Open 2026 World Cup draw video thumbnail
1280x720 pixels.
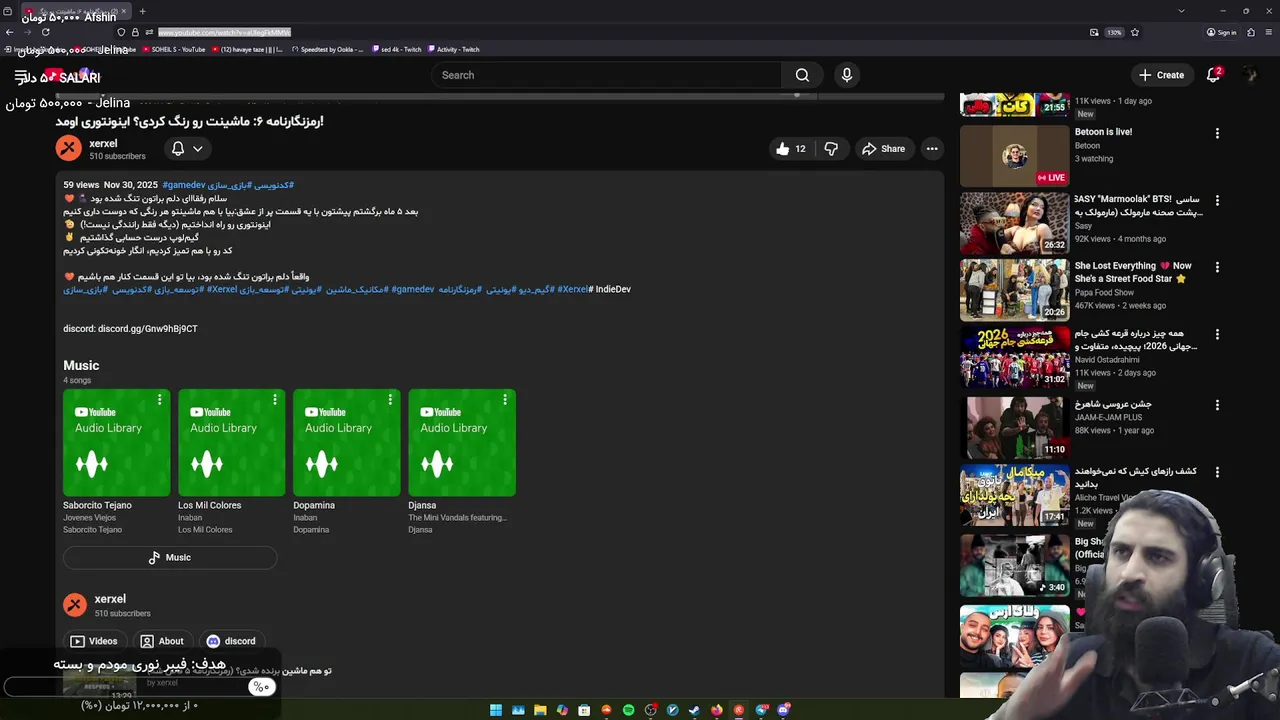click(1014, 358)
